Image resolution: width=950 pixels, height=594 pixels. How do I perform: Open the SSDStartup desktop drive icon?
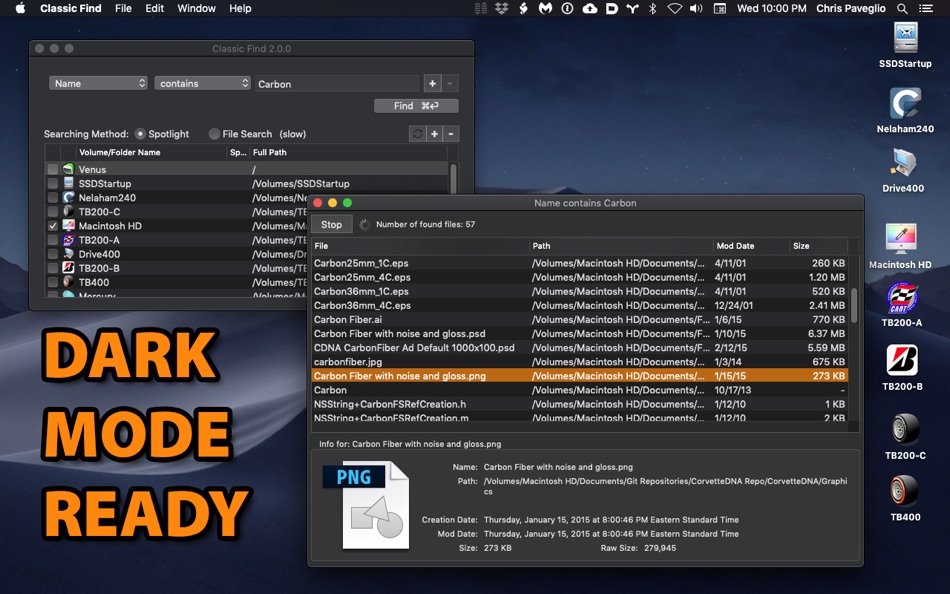[905, 38]
